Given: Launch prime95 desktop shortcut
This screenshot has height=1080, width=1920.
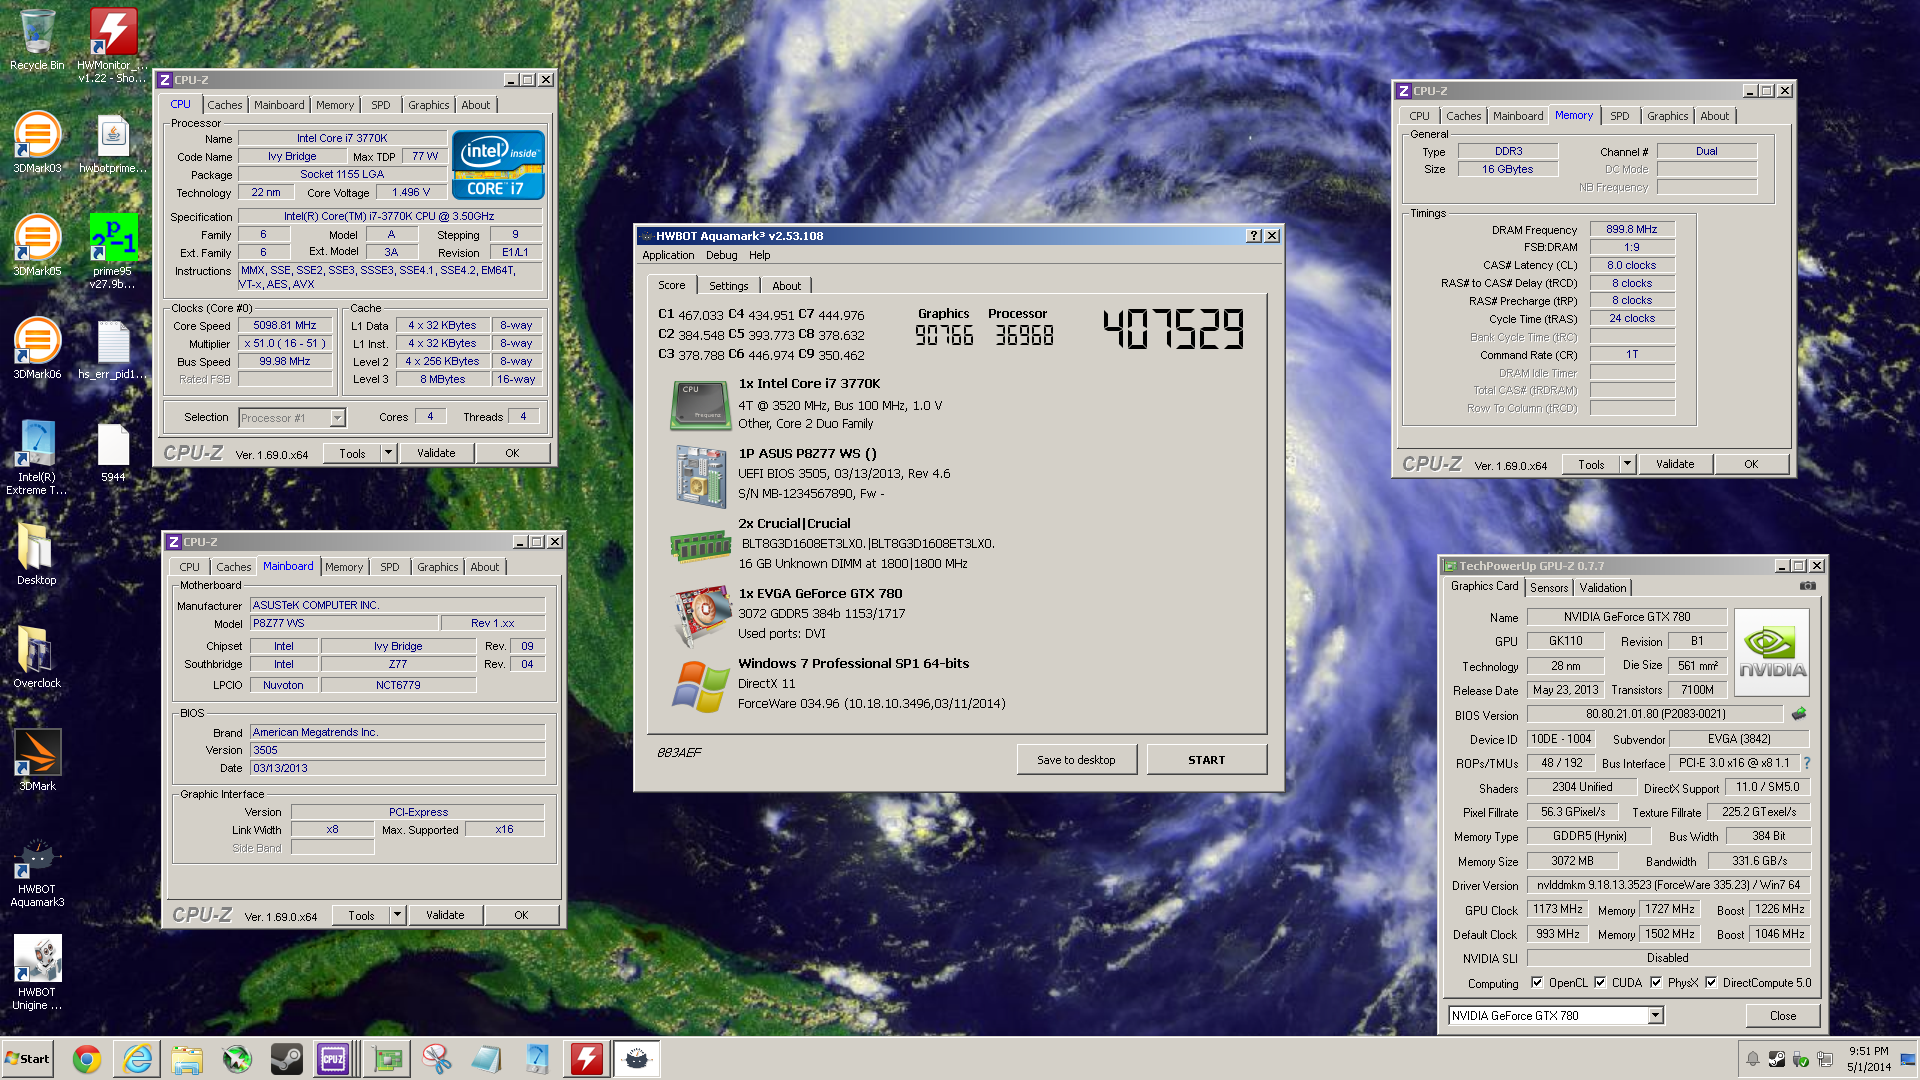Looking at the screenshot, I should (113, 251).
